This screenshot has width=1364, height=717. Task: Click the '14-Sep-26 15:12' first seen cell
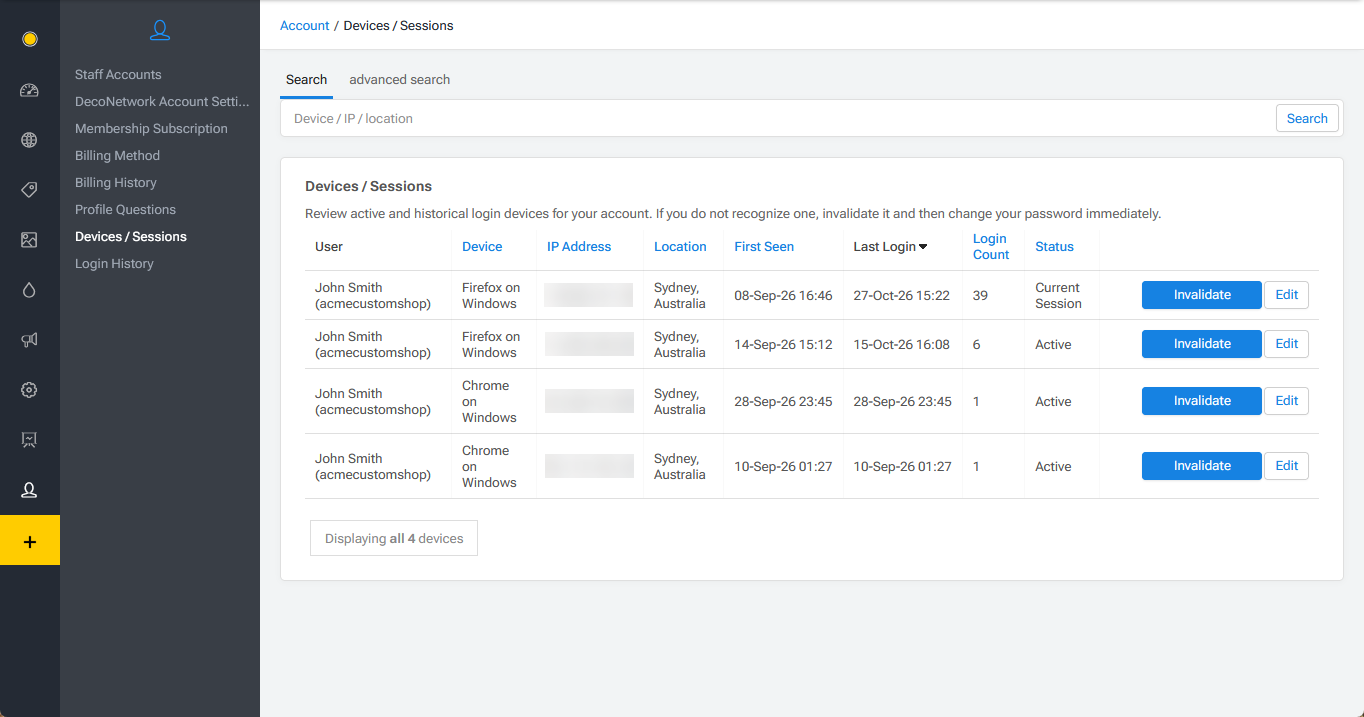tap(783, 345)
